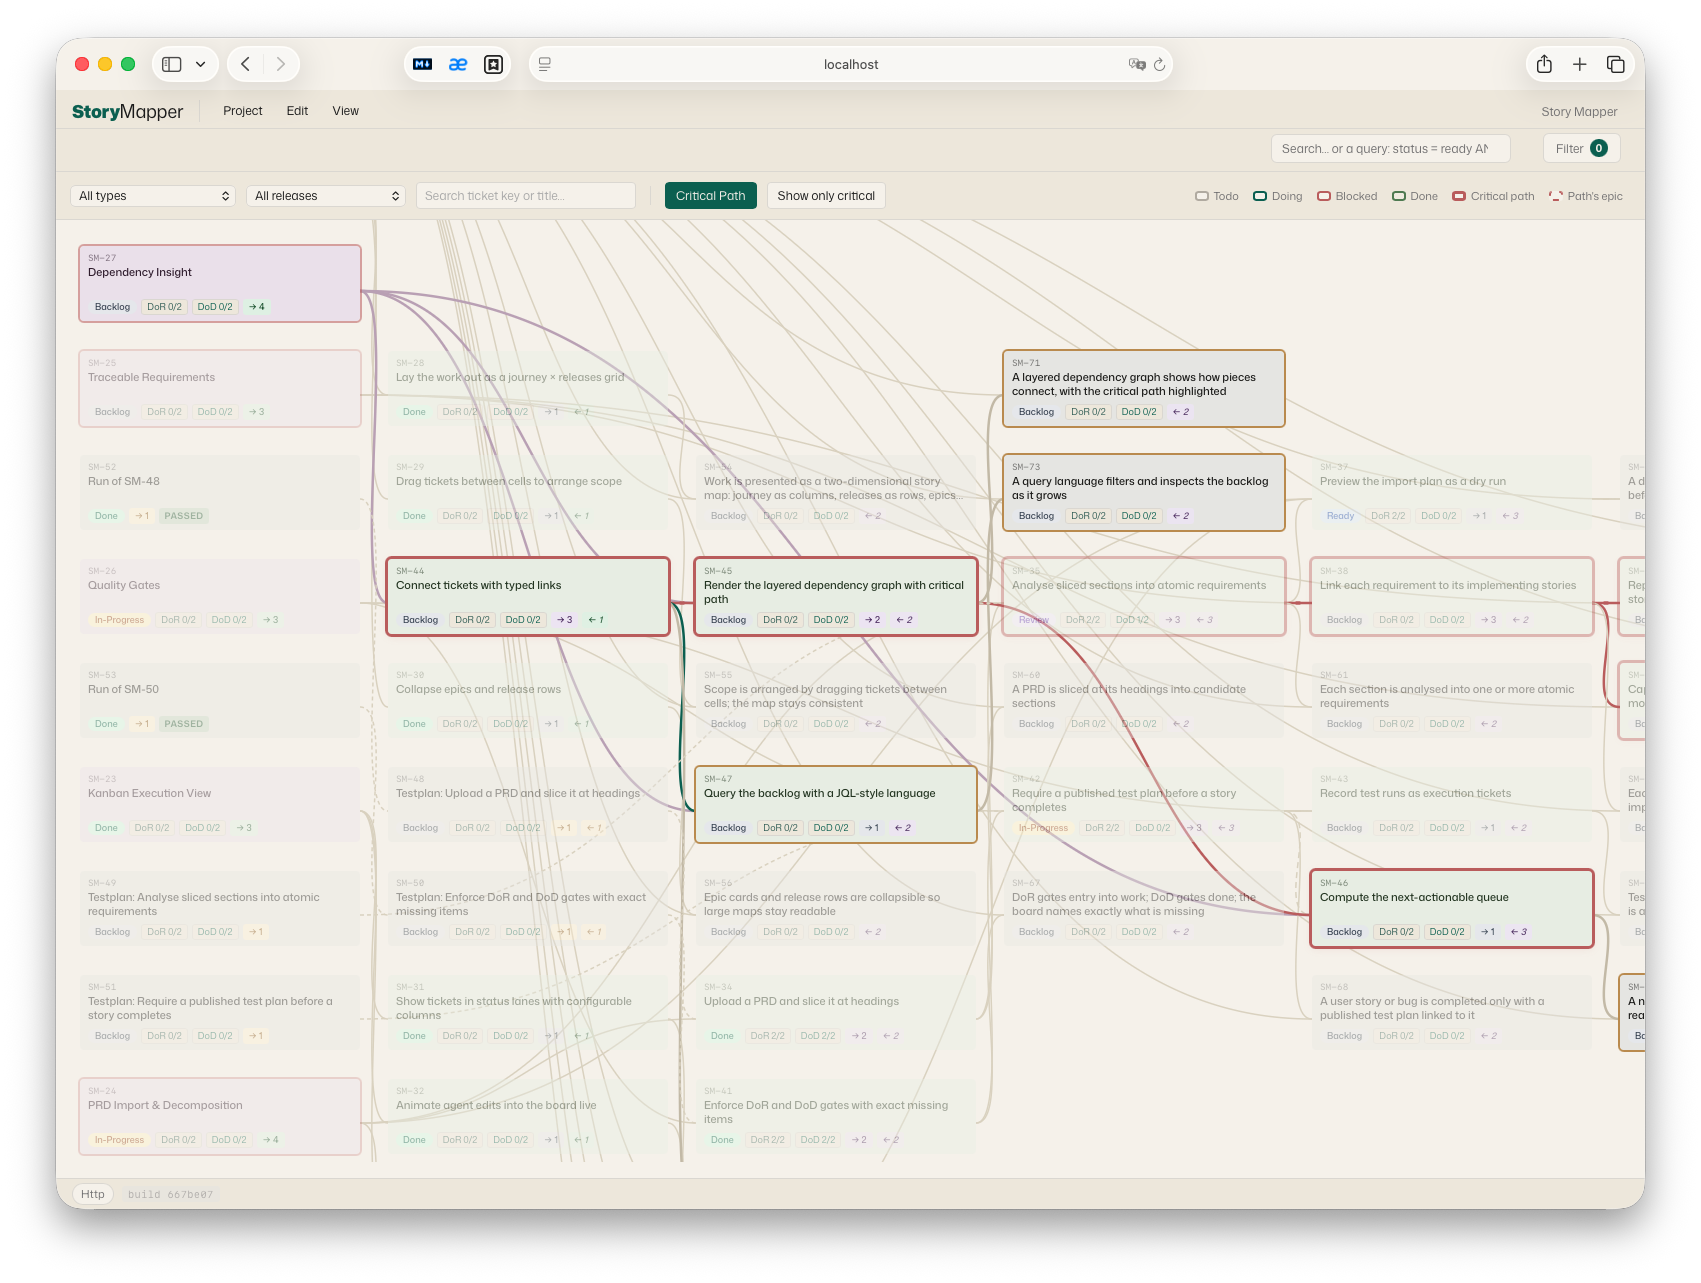Click the →3 outgoing links on SM-44
The image size is (1701, 1283).
[565, 620]
